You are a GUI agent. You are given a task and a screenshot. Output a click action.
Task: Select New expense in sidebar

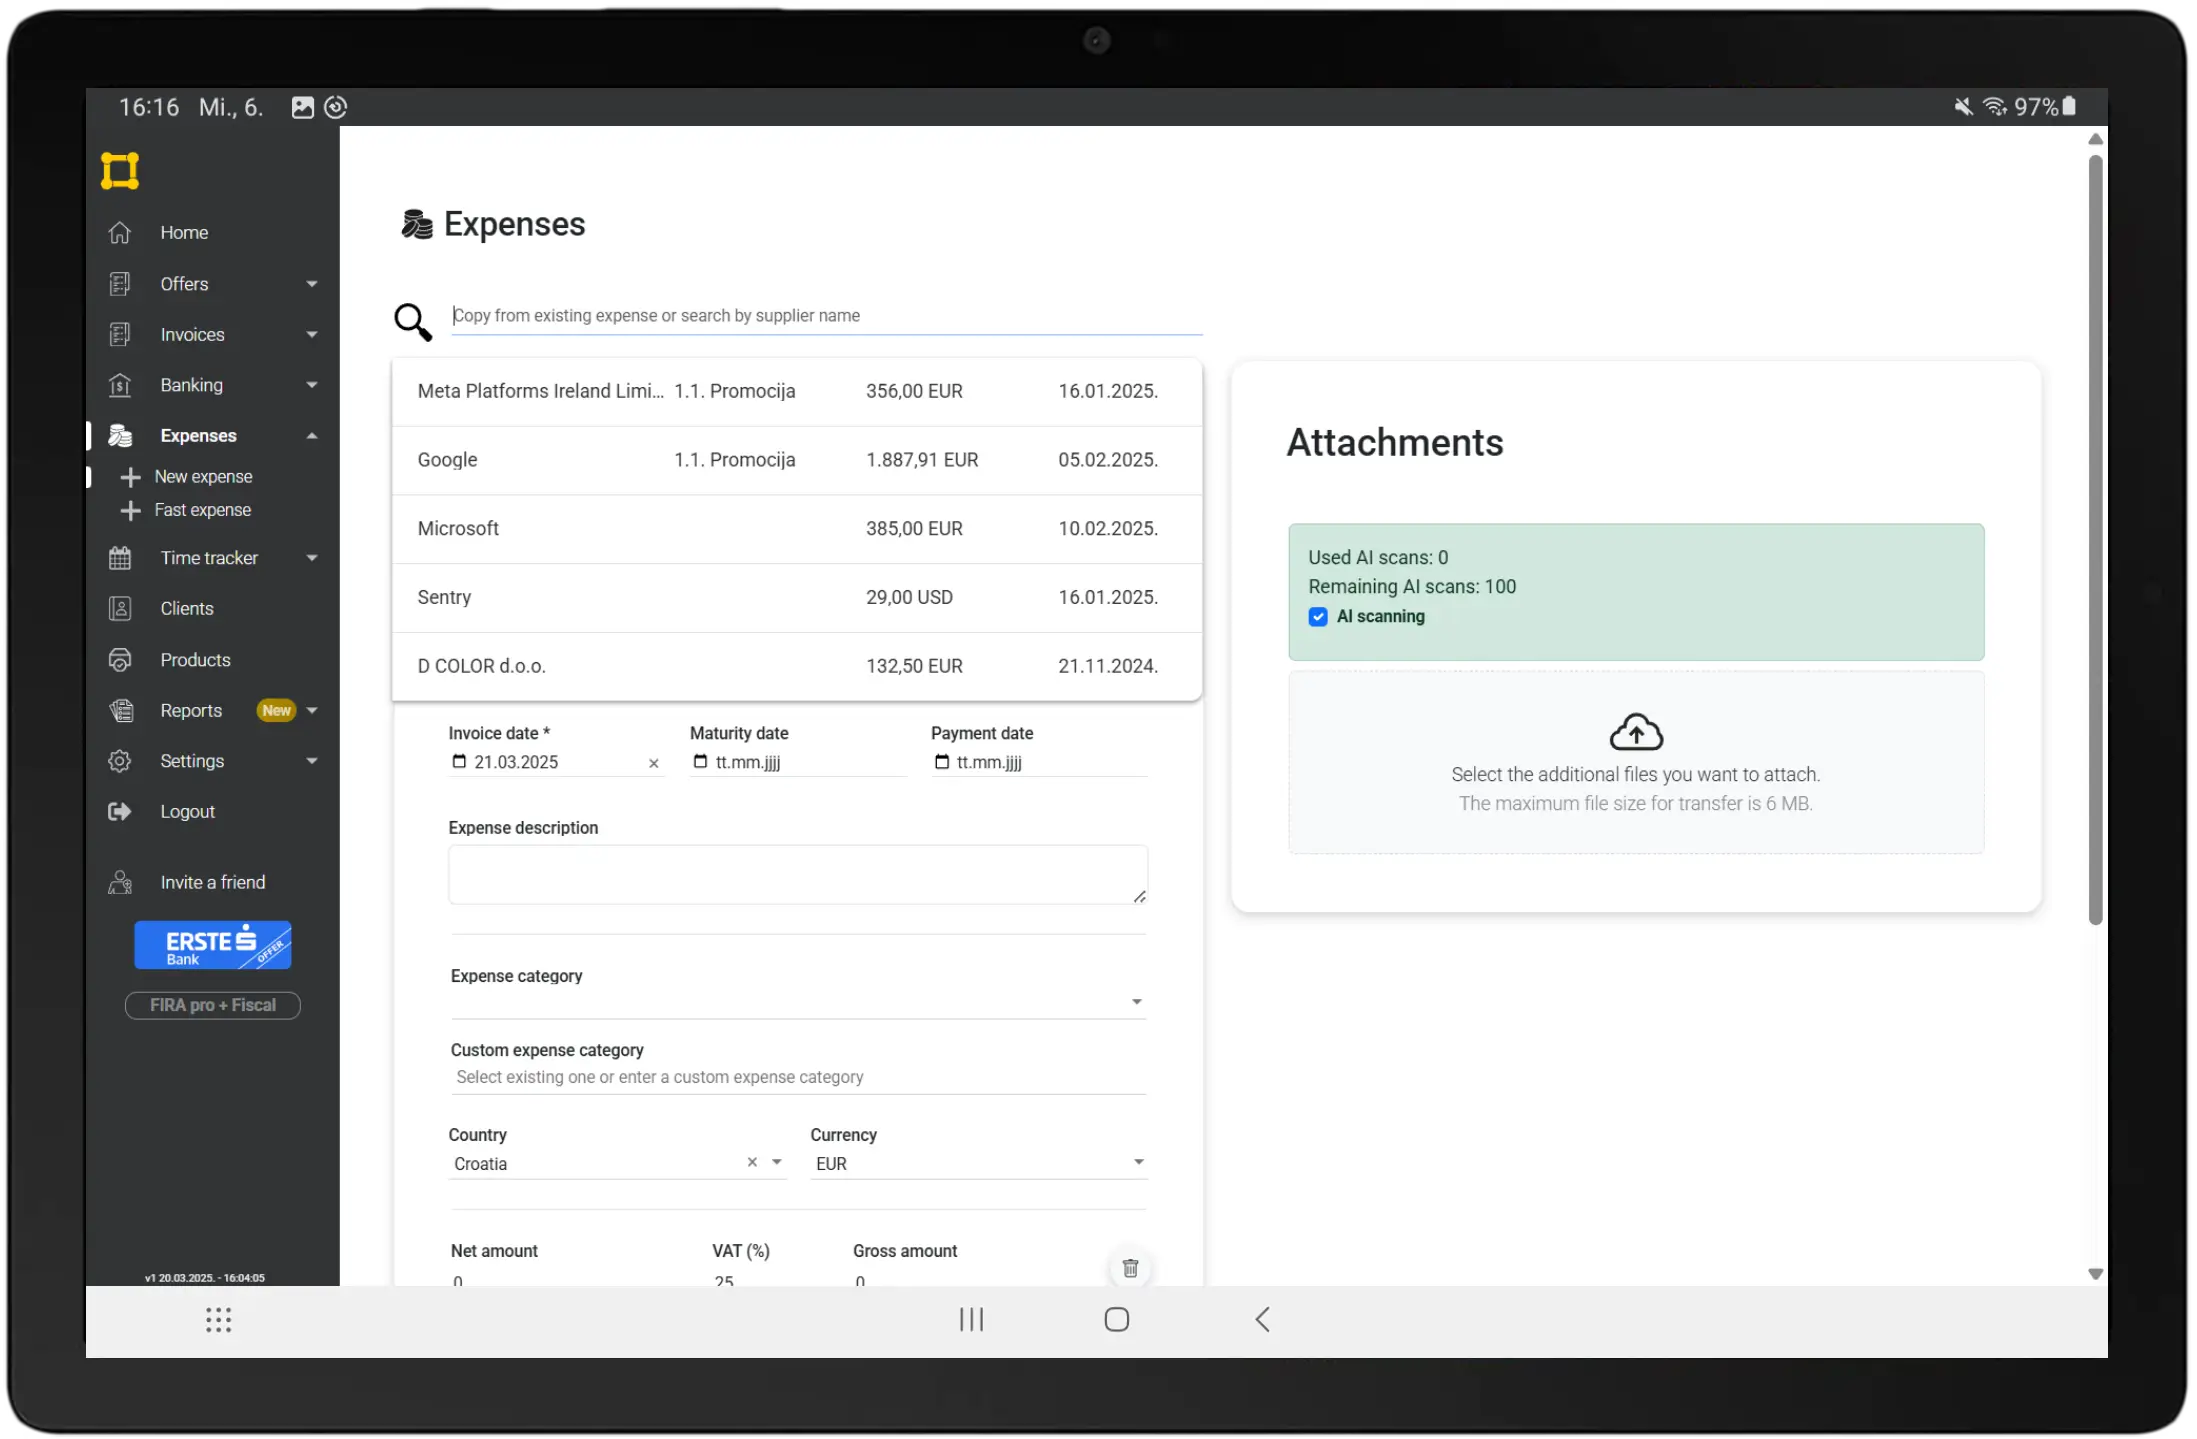[203, 477]
